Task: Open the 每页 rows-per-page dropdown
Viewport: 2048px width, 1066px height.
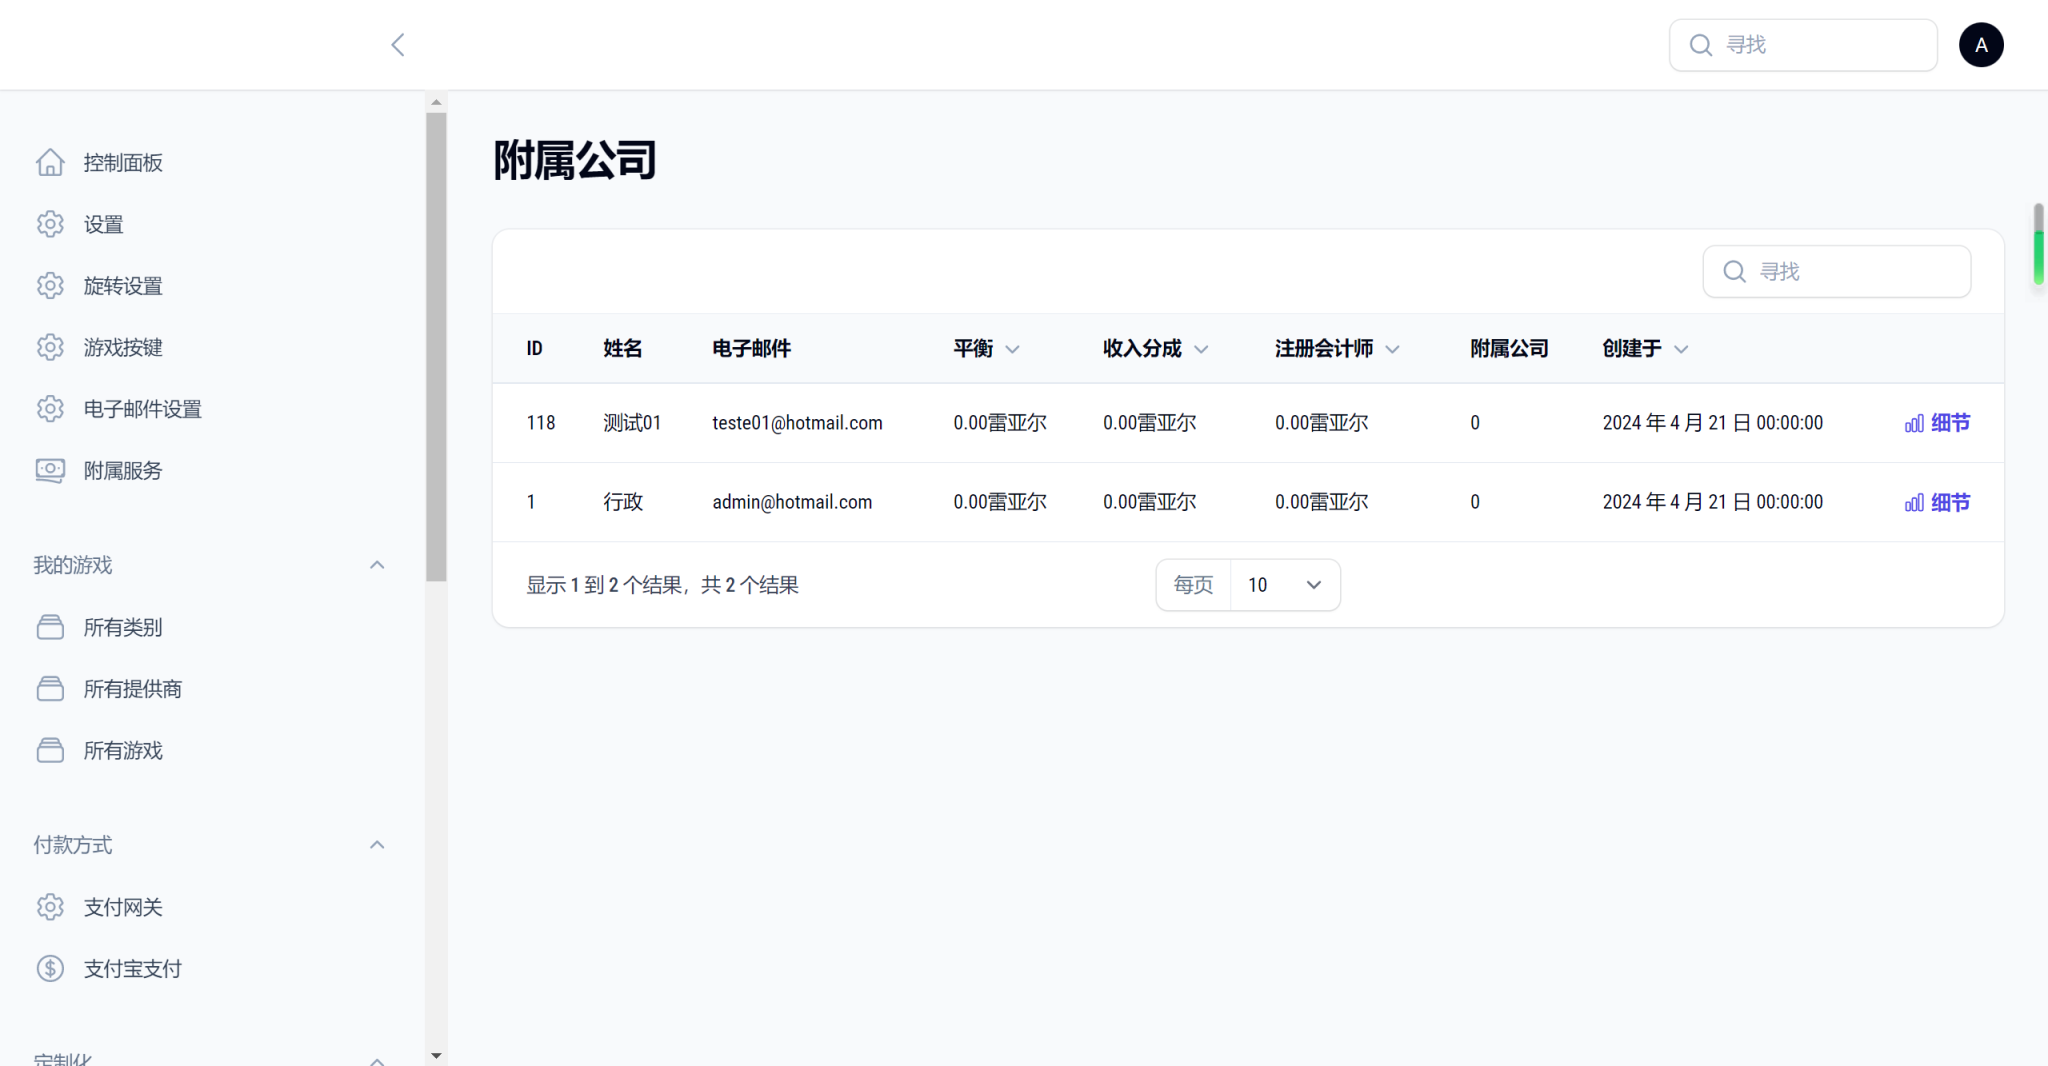Action: 1284,585
